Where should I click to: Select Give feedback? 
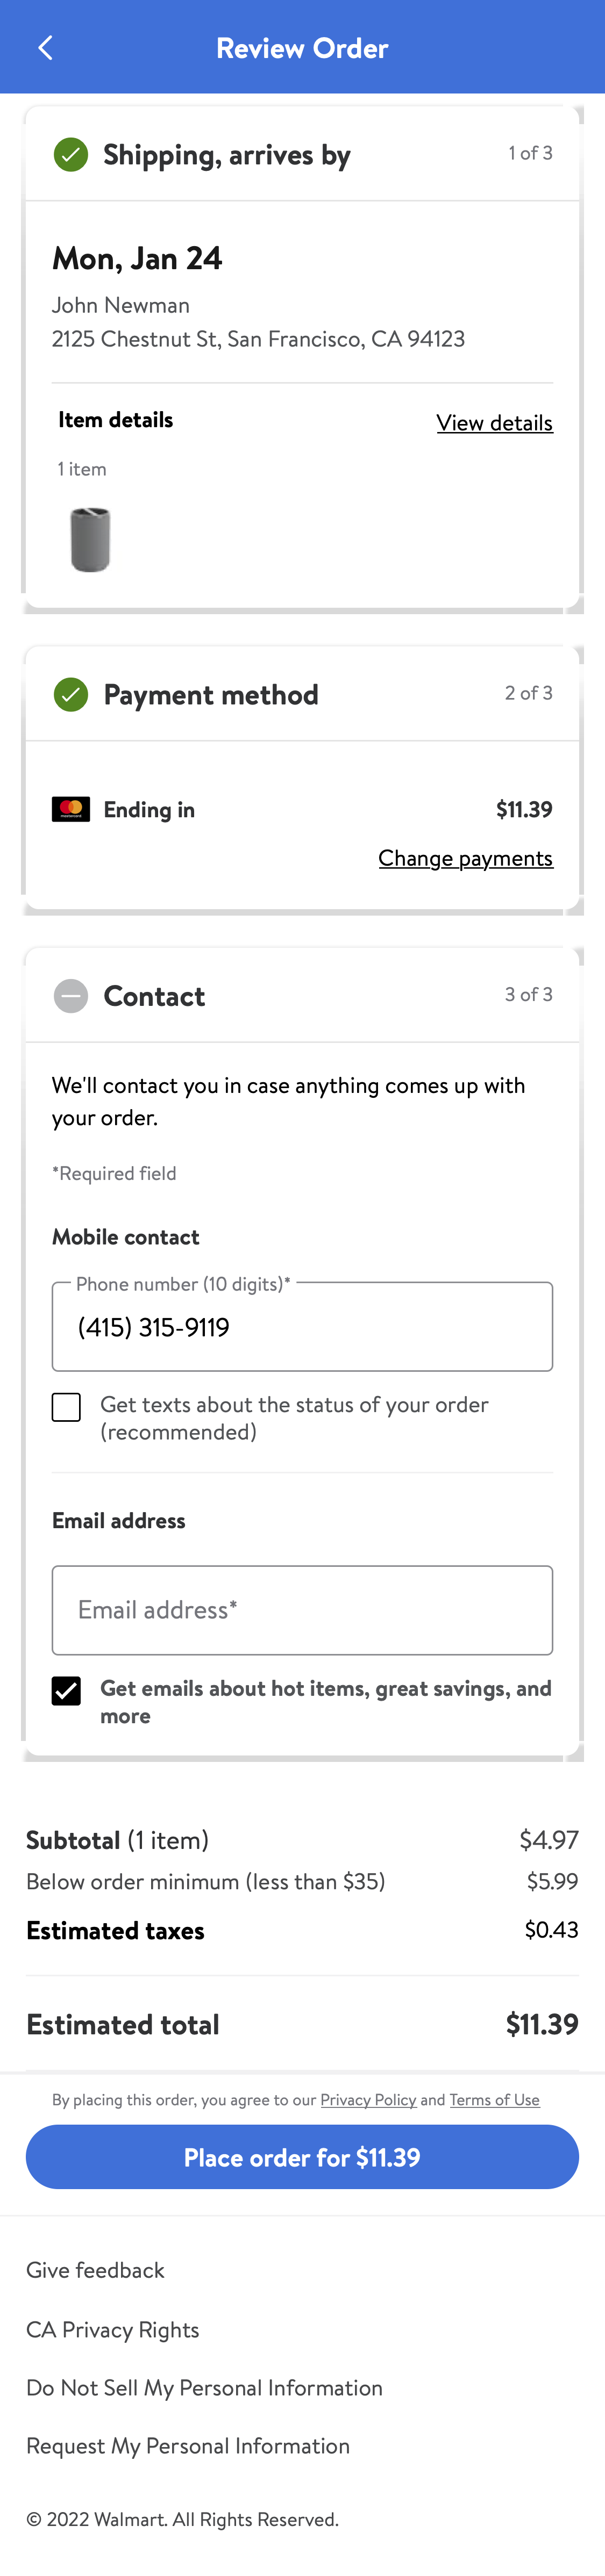click(95, 2270)
